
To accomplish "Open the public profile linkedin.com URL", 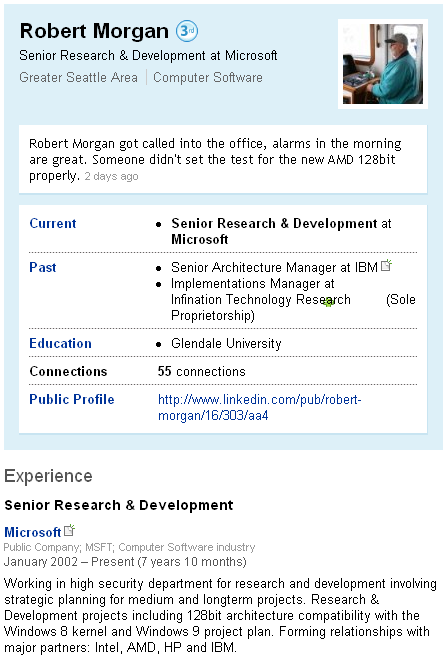I will point(259,407).
